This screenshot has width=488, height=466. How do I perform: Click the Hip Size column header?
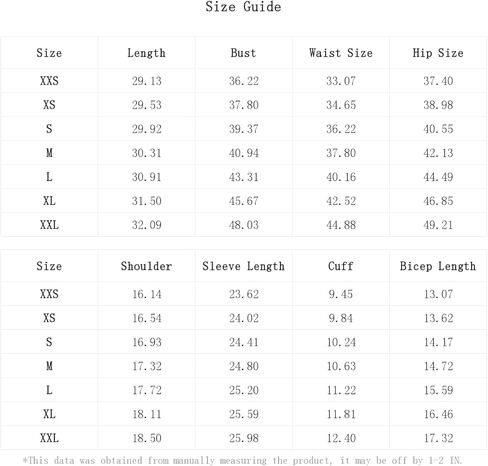[x=438, y=53]
